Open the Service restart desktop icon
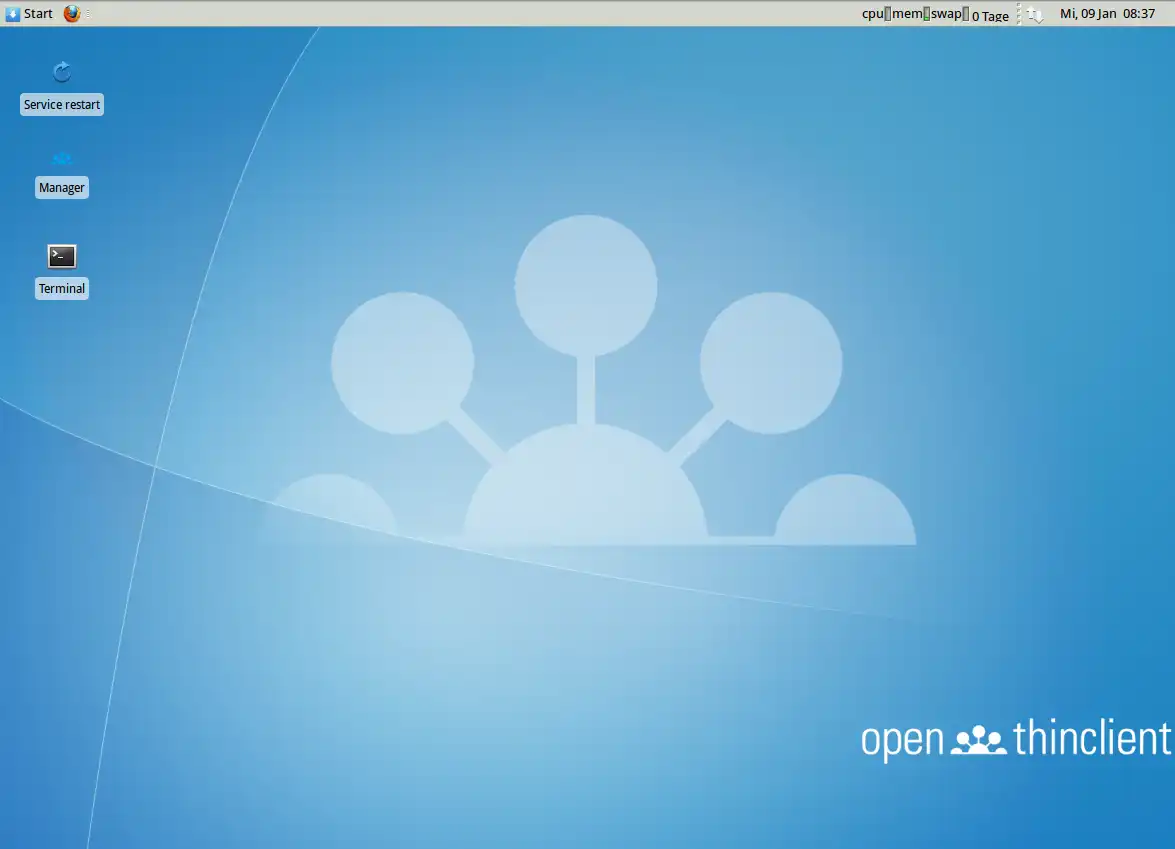Screen dimensions: 1175x849 click(62, 72)
